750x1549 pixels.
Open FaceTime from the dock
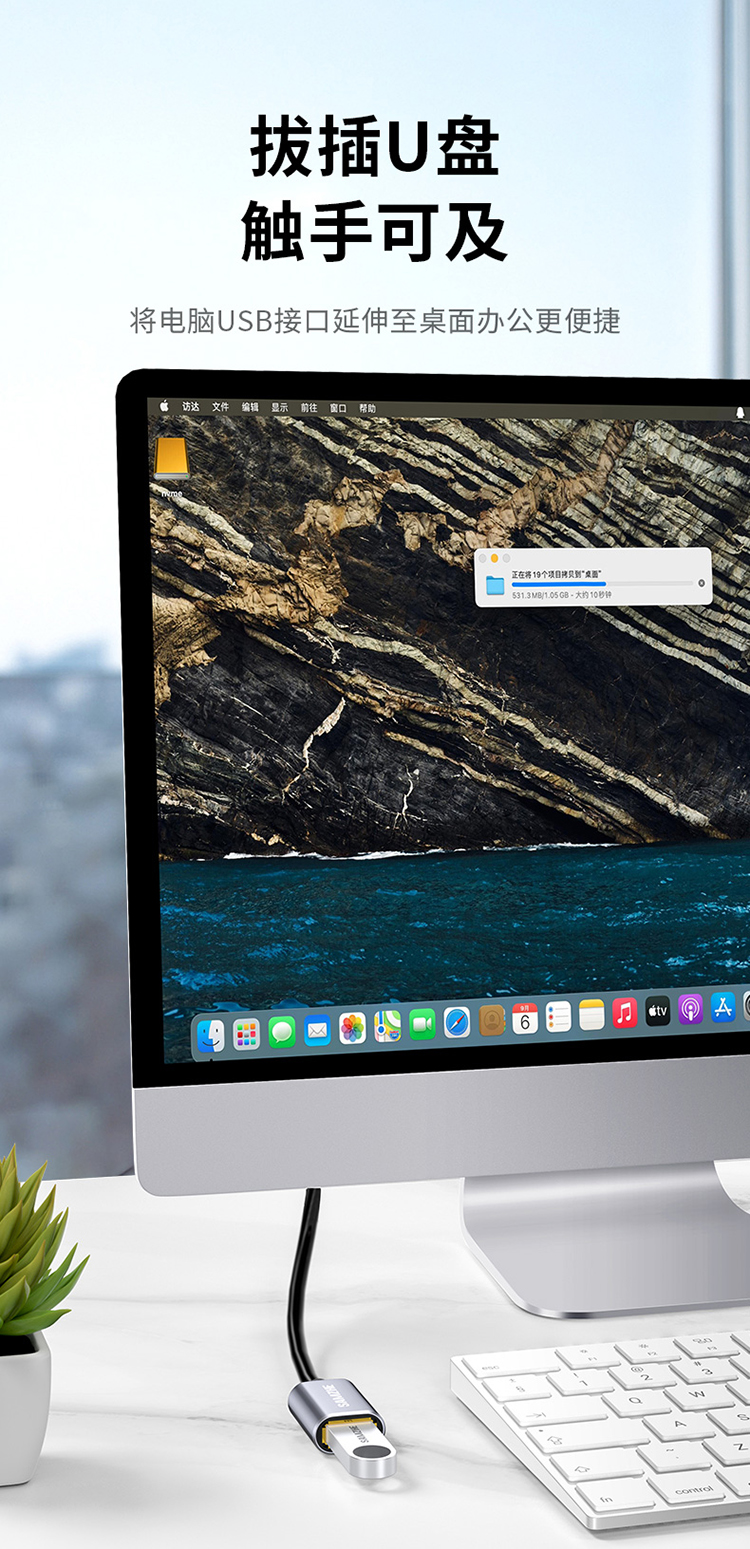click(x=422, y=1024)
